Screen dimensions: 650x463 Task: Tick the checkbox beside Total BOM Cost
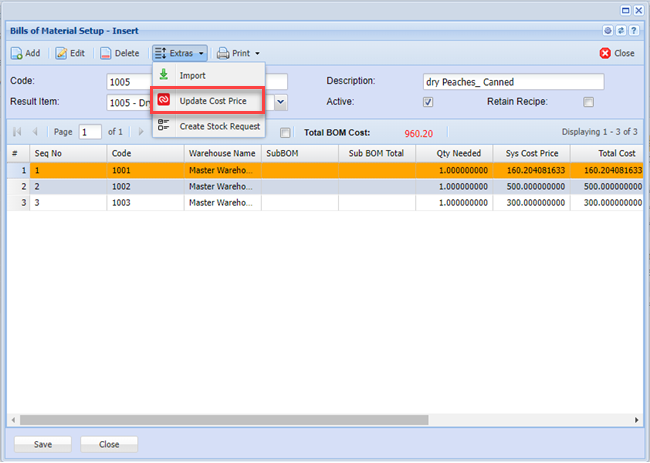pyautogui.click(x=286, y=132)
